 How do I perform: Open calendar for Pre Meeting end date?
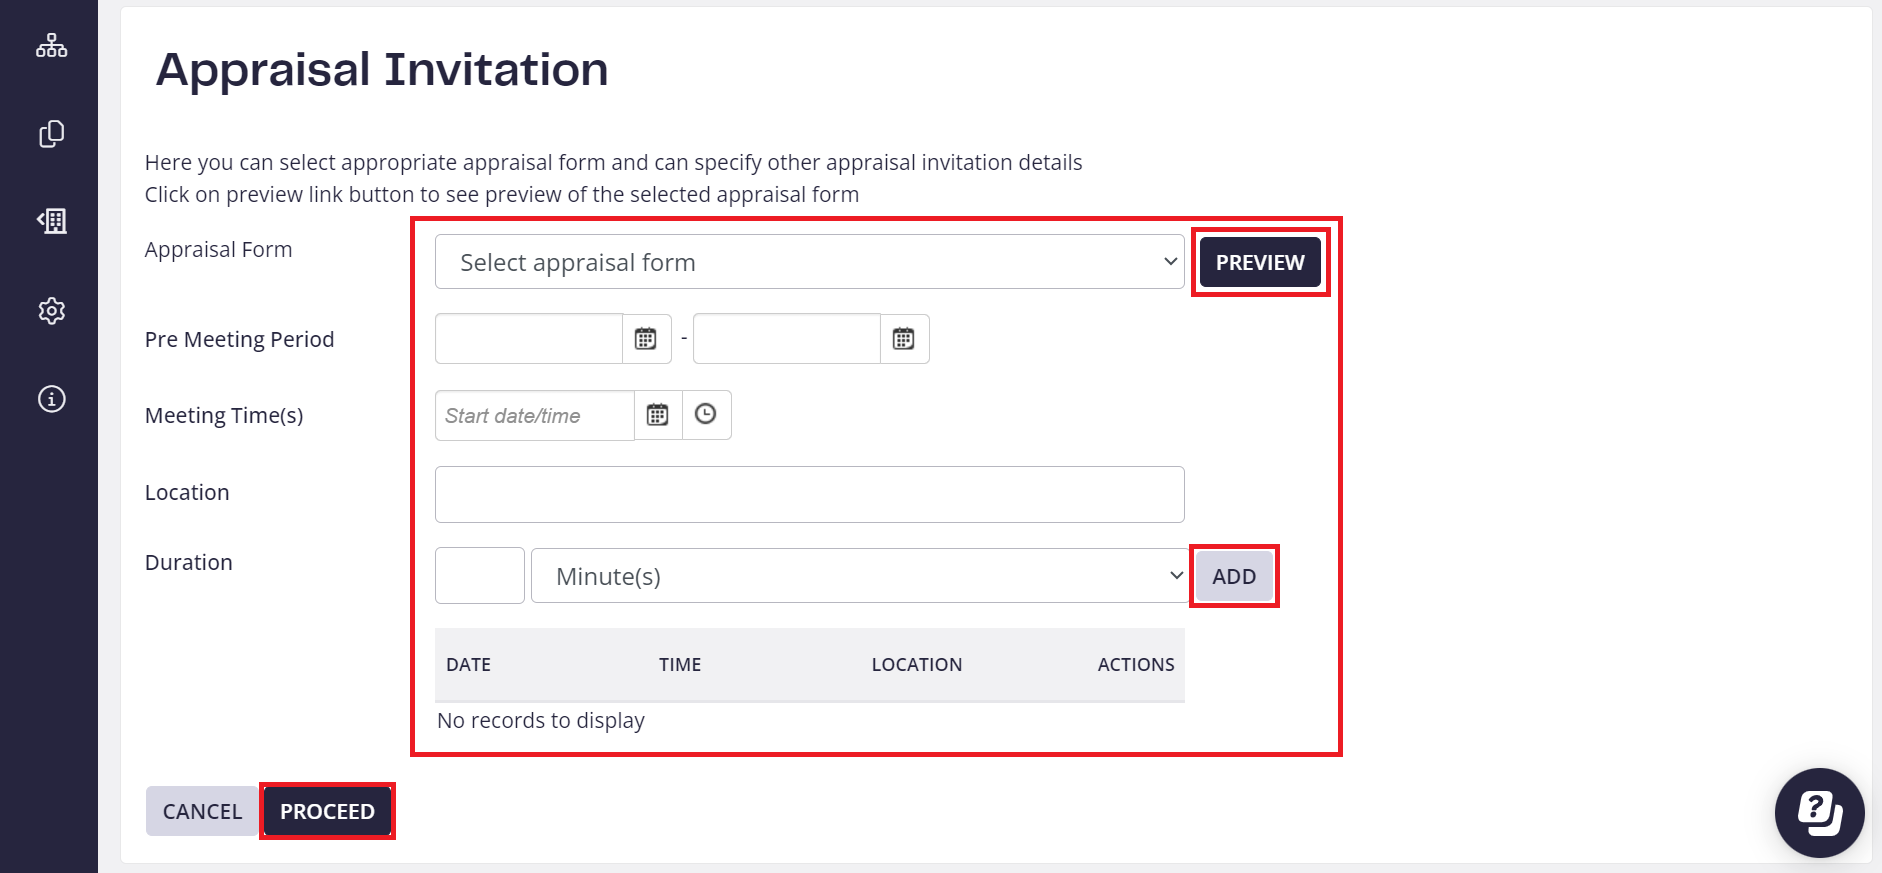(x=904, y=339)
